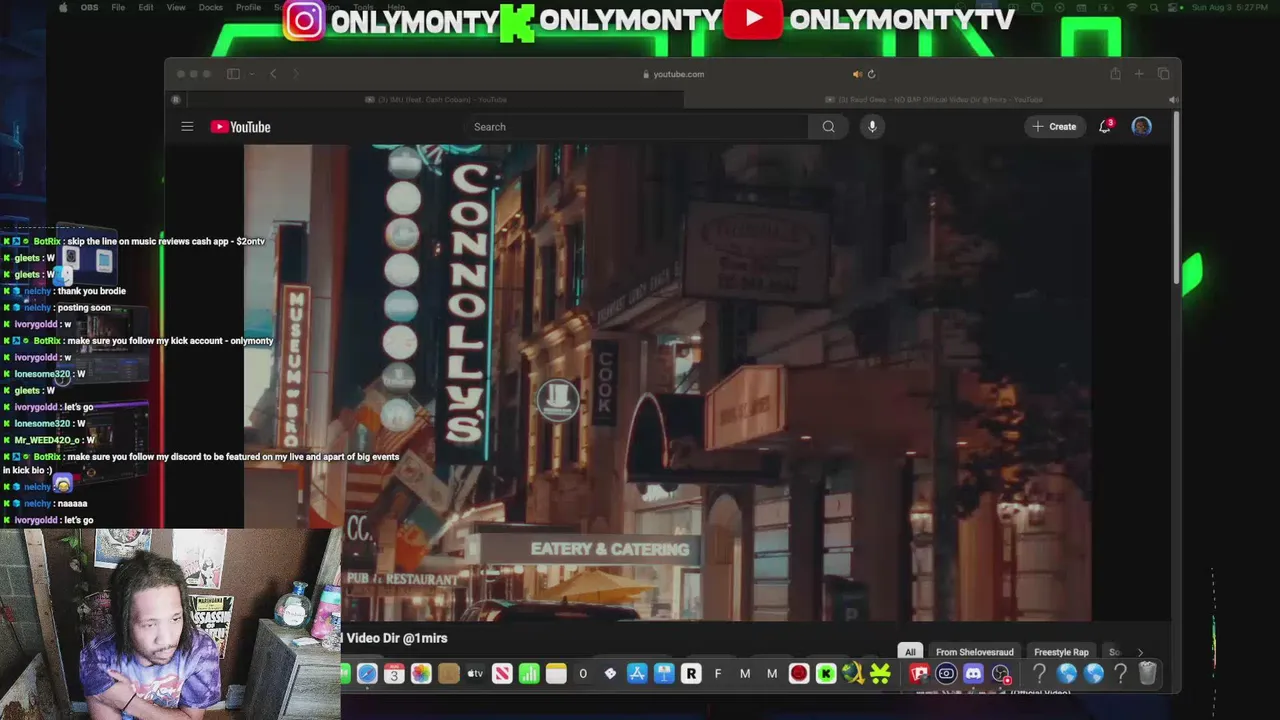Toggle Safari sidebar icon
Image resolution: width=1280 pixels, height=720 pixels.
click(233, 74)
